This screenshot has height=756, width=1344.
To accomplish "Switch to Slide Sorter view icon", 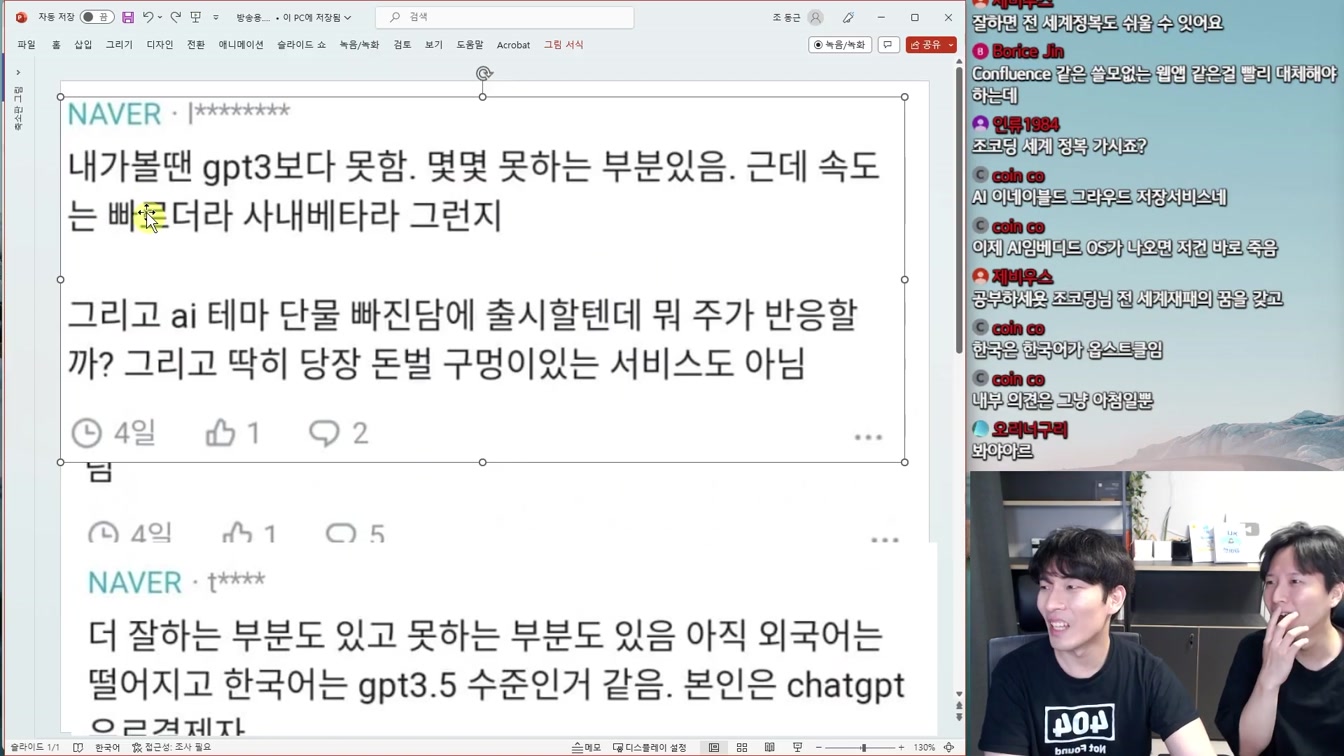I will [742, 747].
